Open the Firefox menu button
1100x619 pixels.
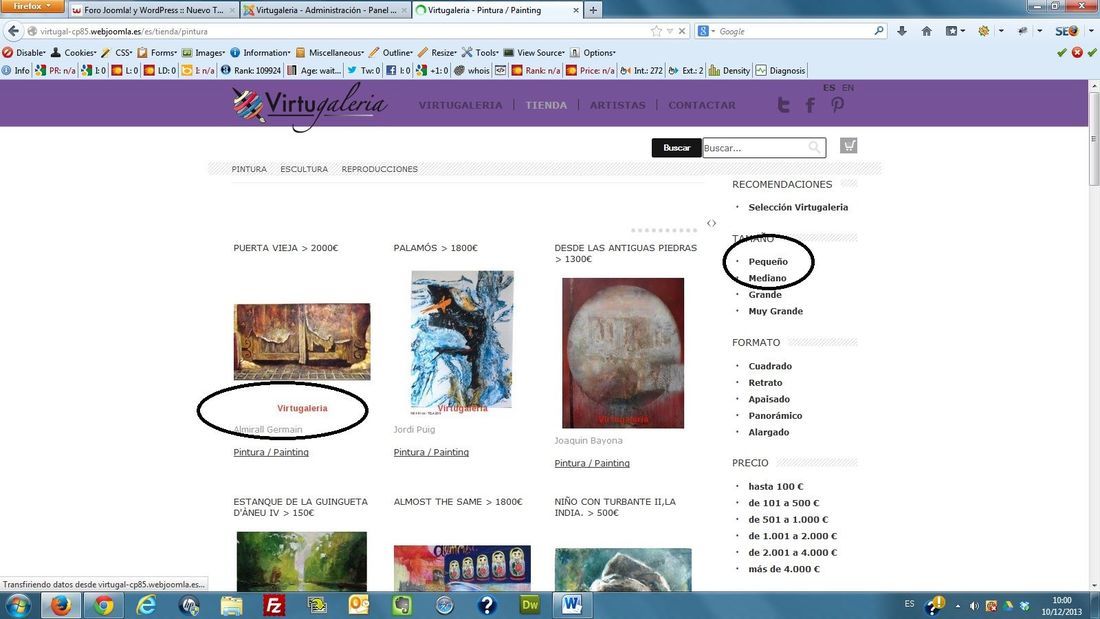click(32, 6)
